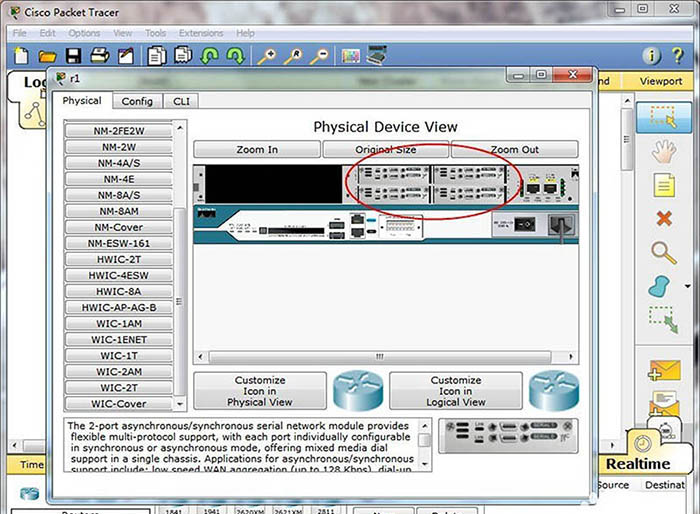Open the Options menu

[84, 33]
